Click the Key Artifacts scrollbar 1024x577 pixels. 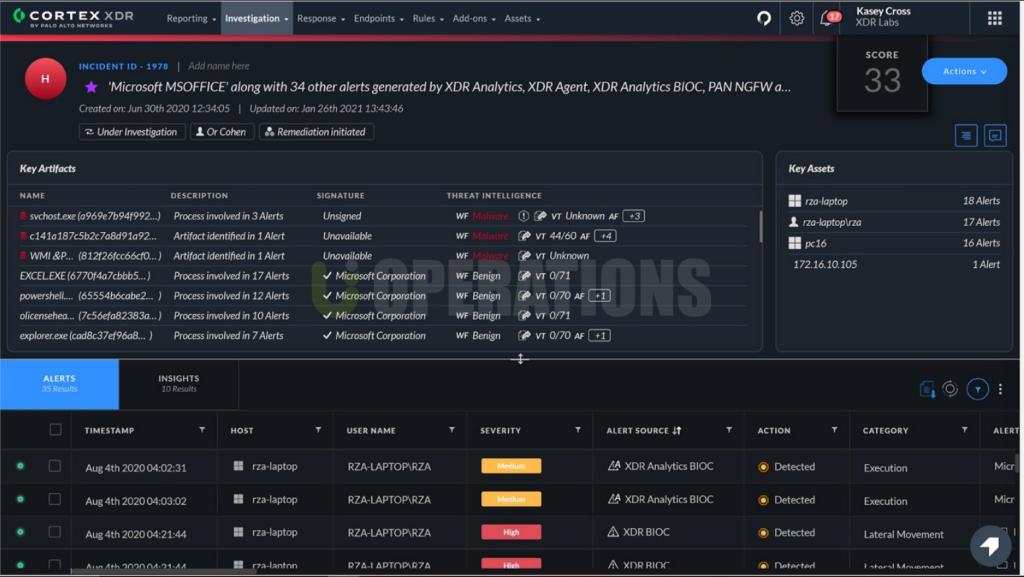(760, 226)
